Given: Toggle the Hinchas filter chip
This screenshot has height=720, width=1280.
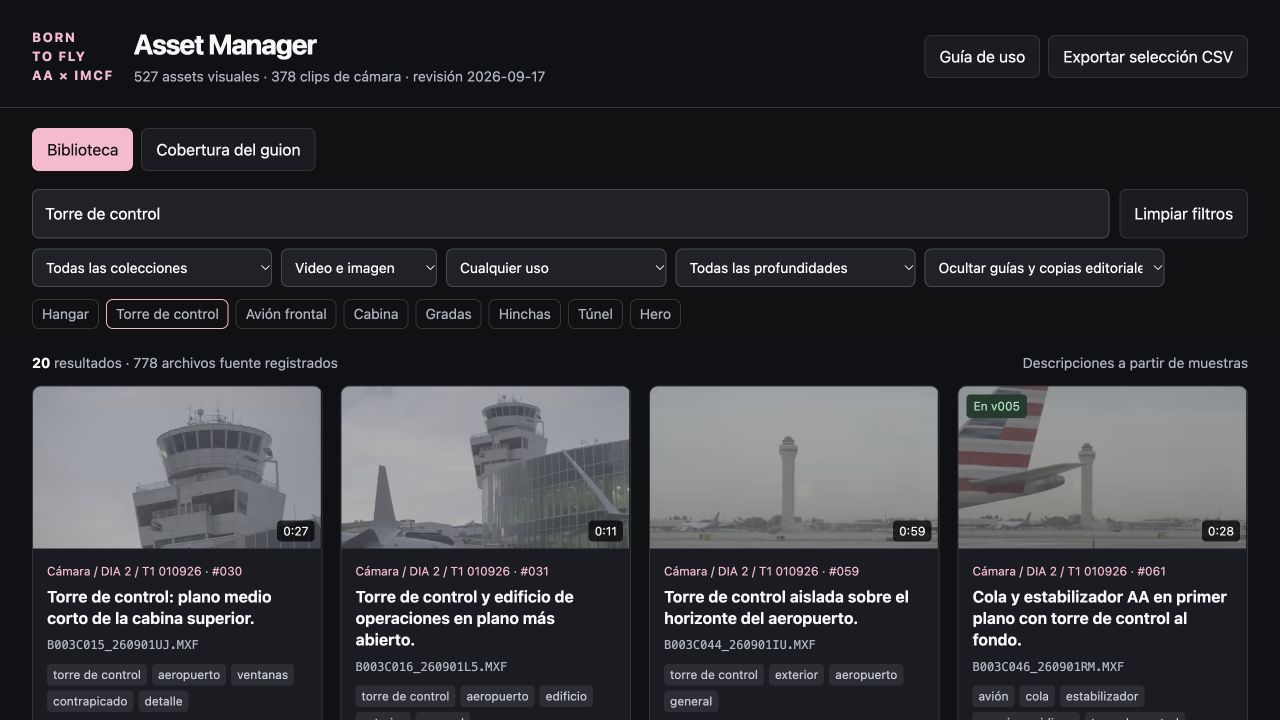Looking at the screenshot, I should pyautogui.click(x=525, y=314).
